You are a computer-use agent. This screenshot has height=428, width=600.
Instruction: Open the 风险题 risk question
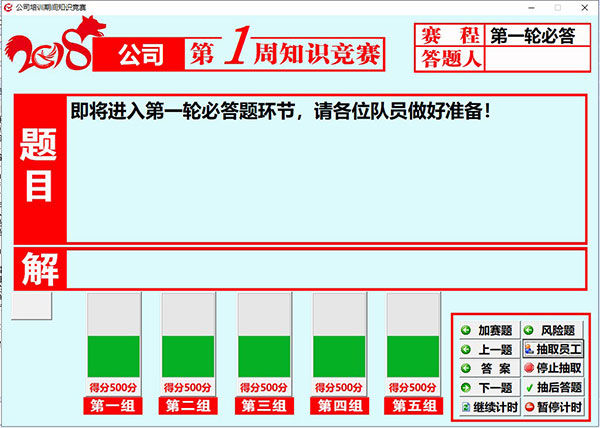[553, 330]
